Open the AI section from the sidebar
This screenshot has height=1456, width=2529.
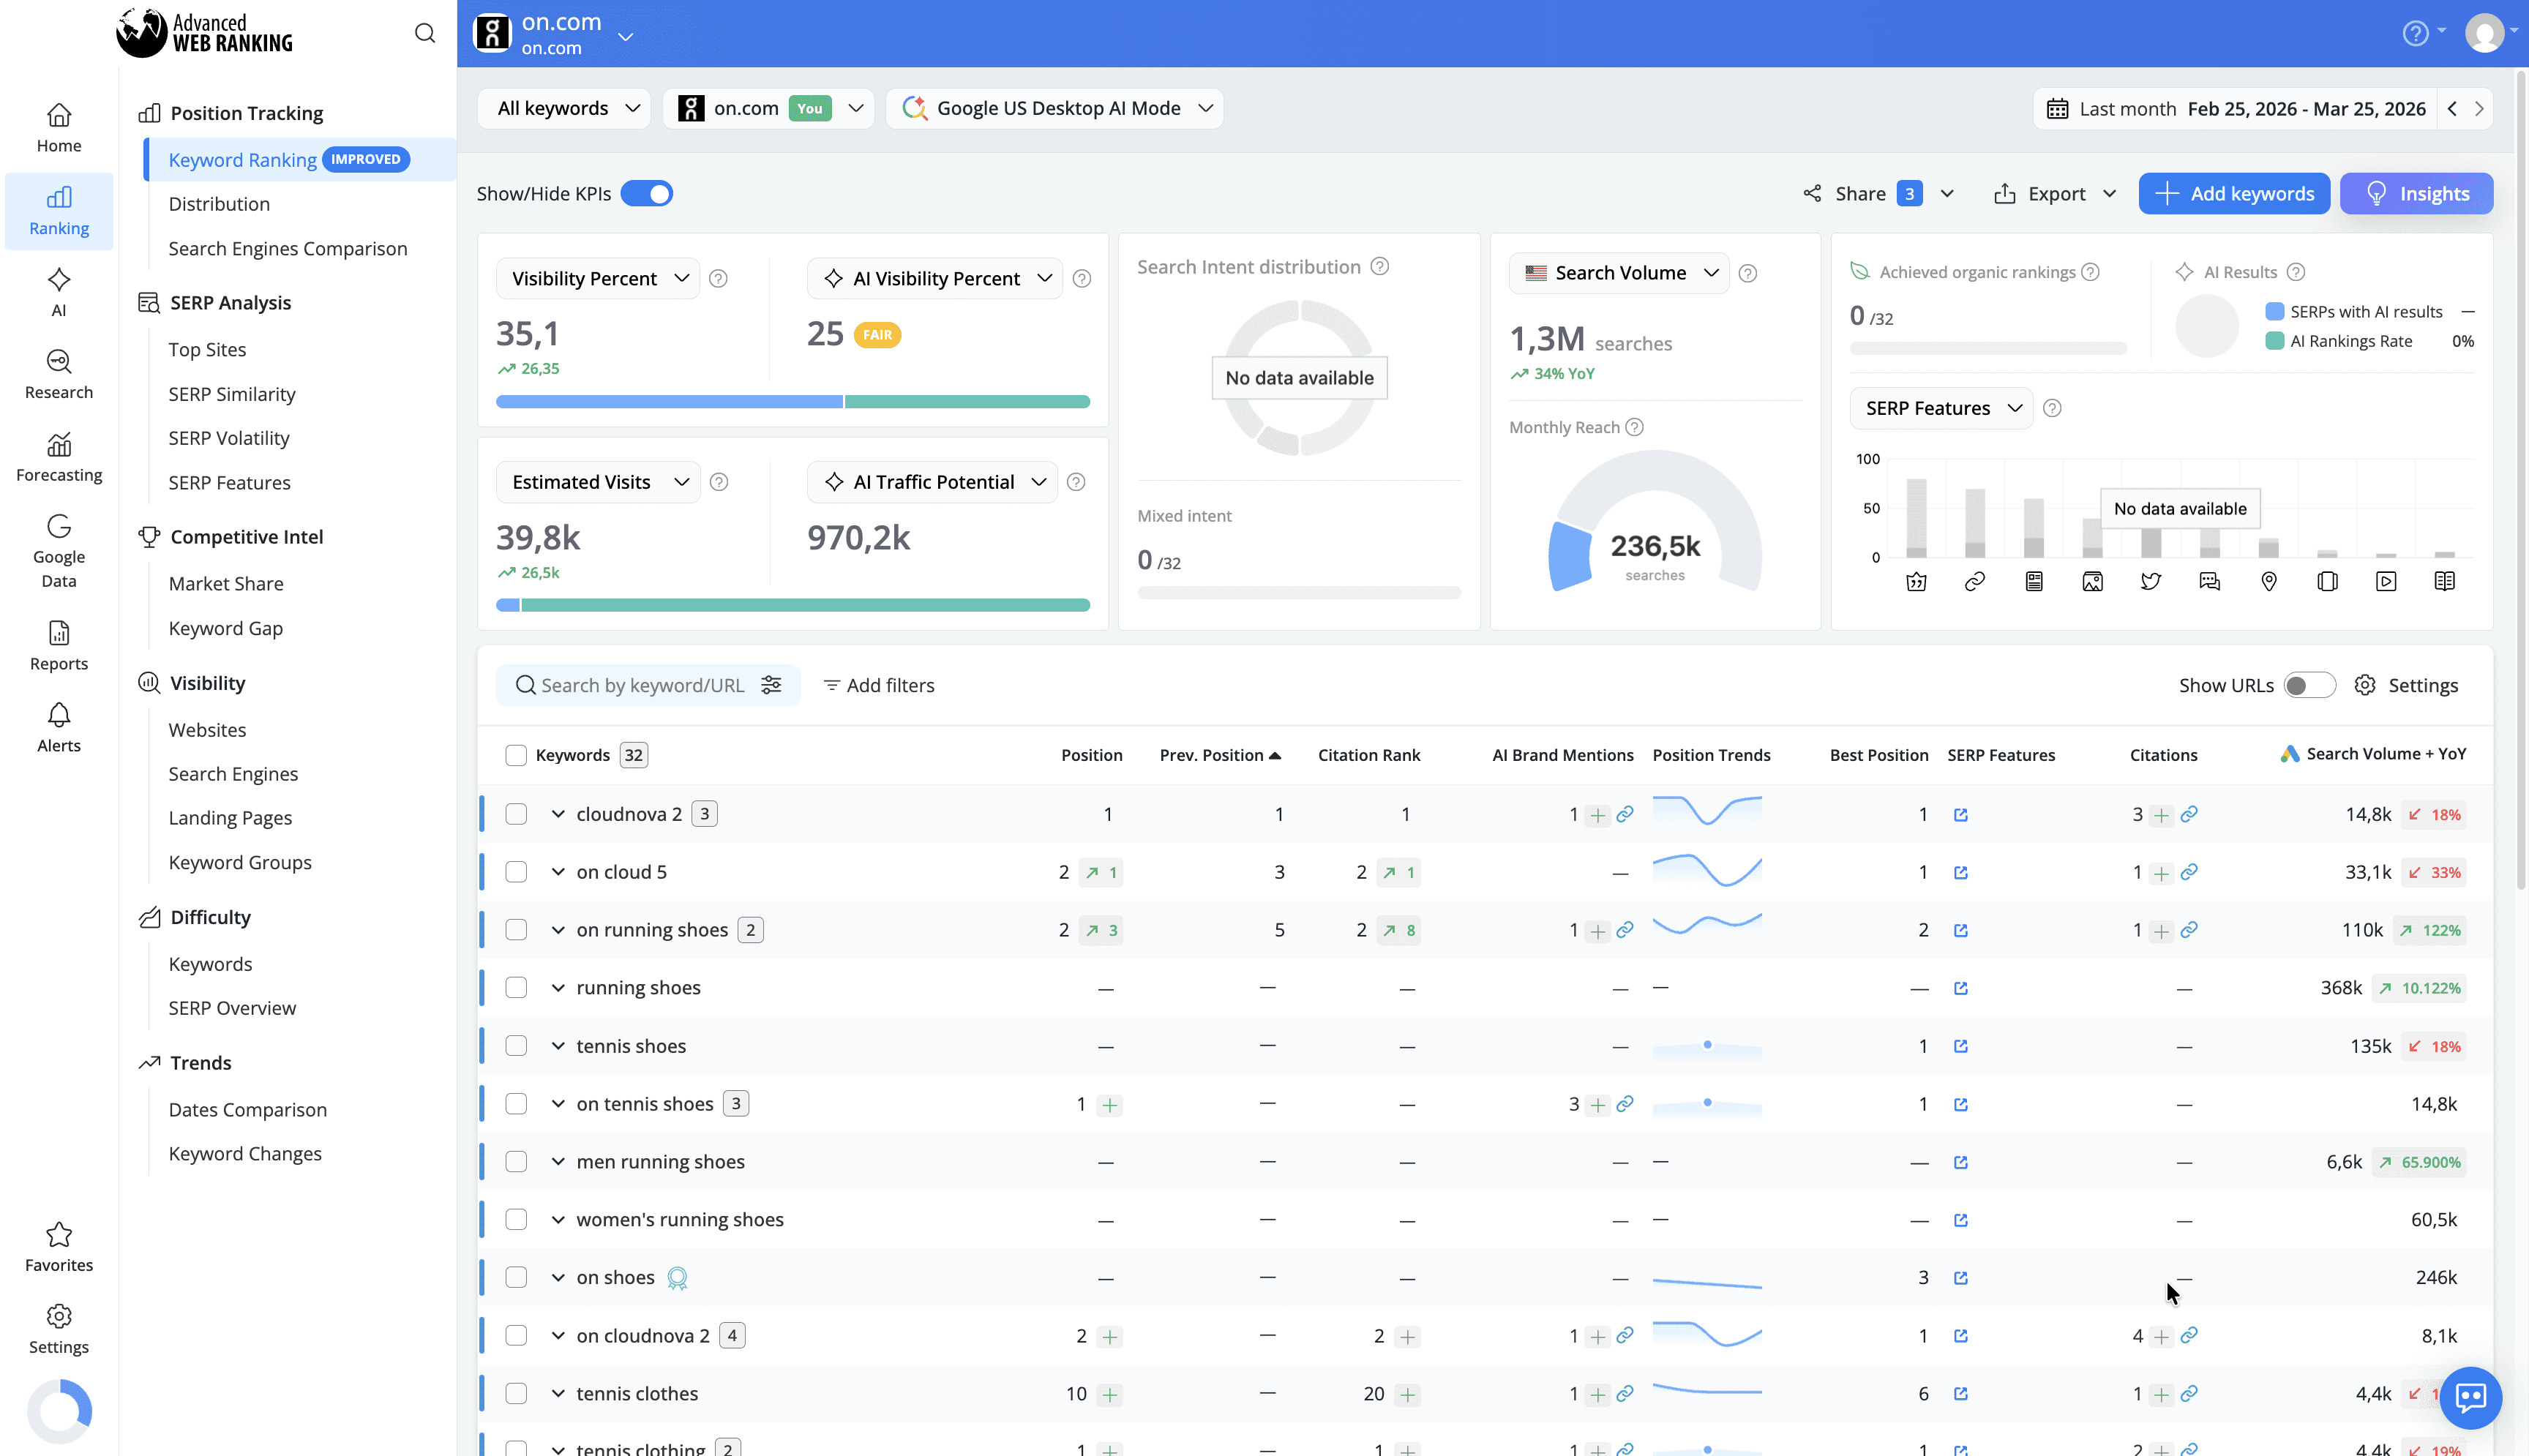(58, 291)
